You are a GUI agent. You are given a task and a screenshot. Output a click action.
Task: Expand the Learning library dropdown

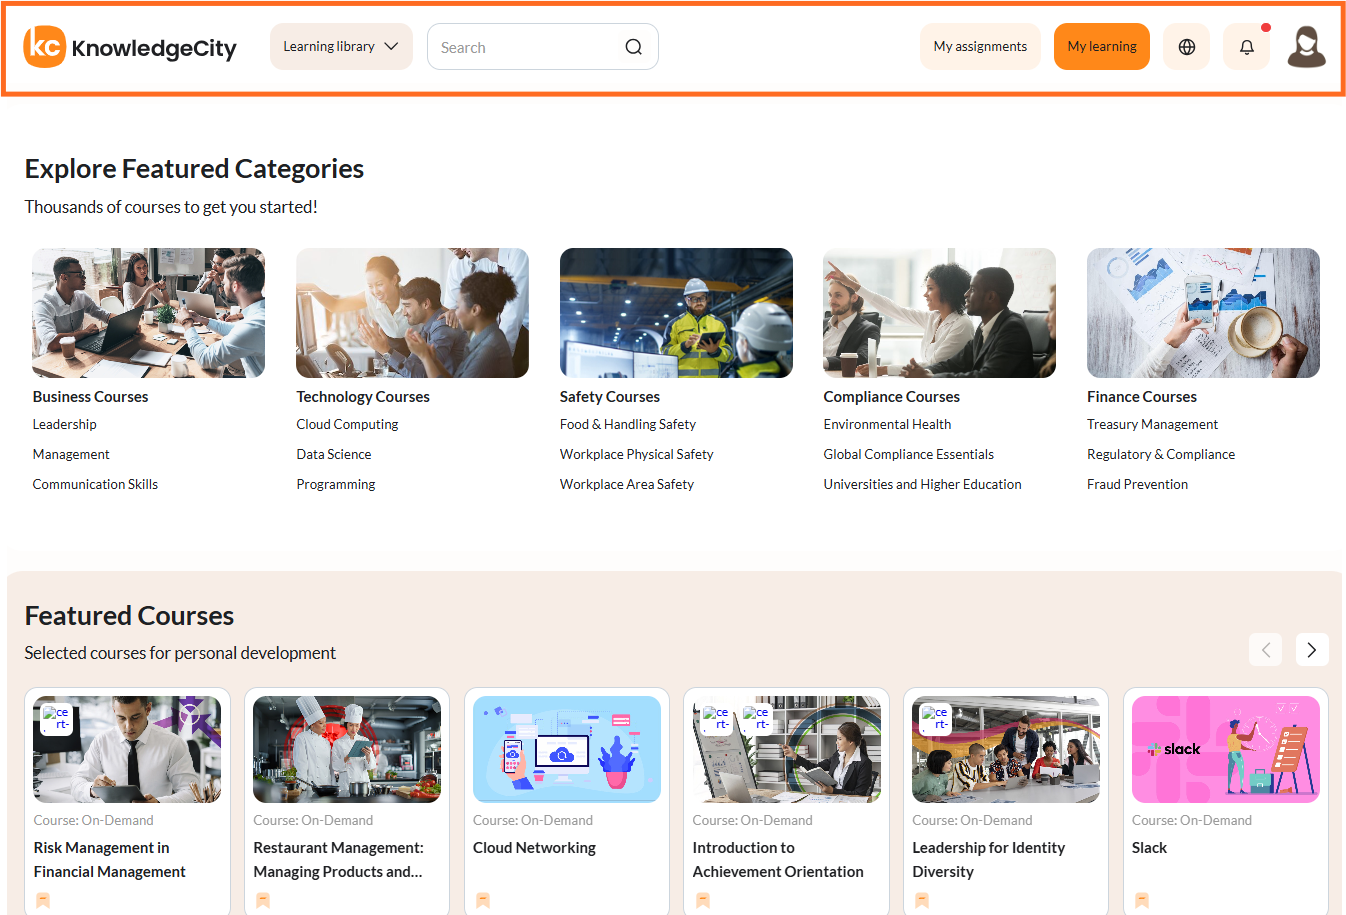[x=341, y=47]
